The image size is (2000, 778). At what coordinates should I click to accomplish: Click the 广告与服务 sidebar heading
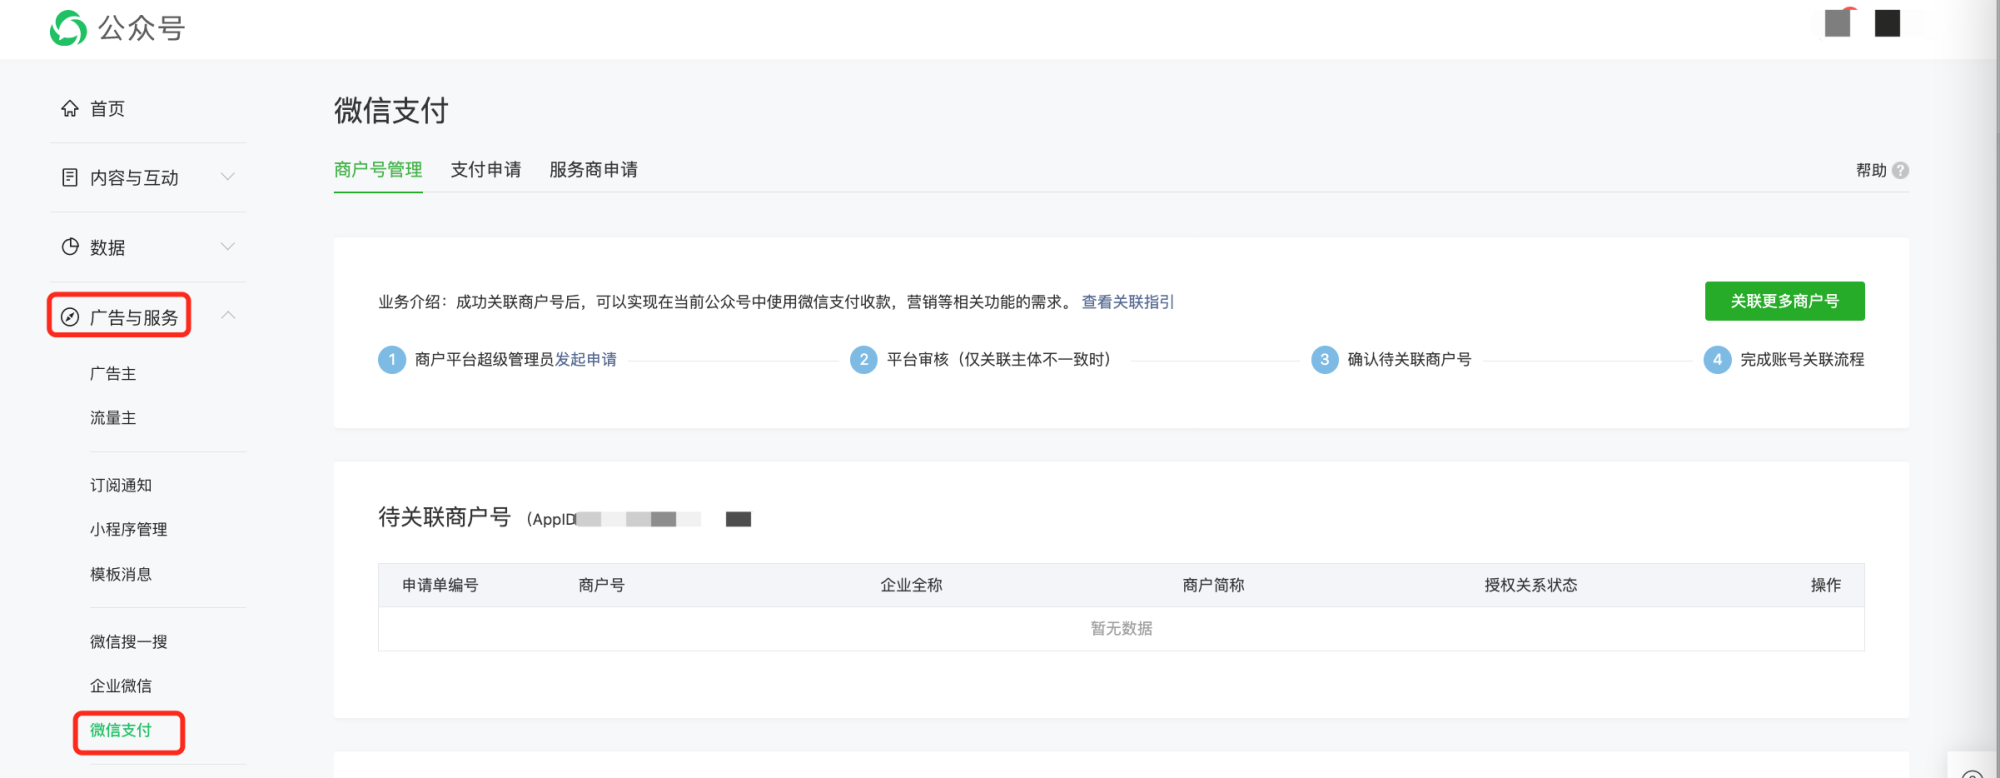point(134,318)
